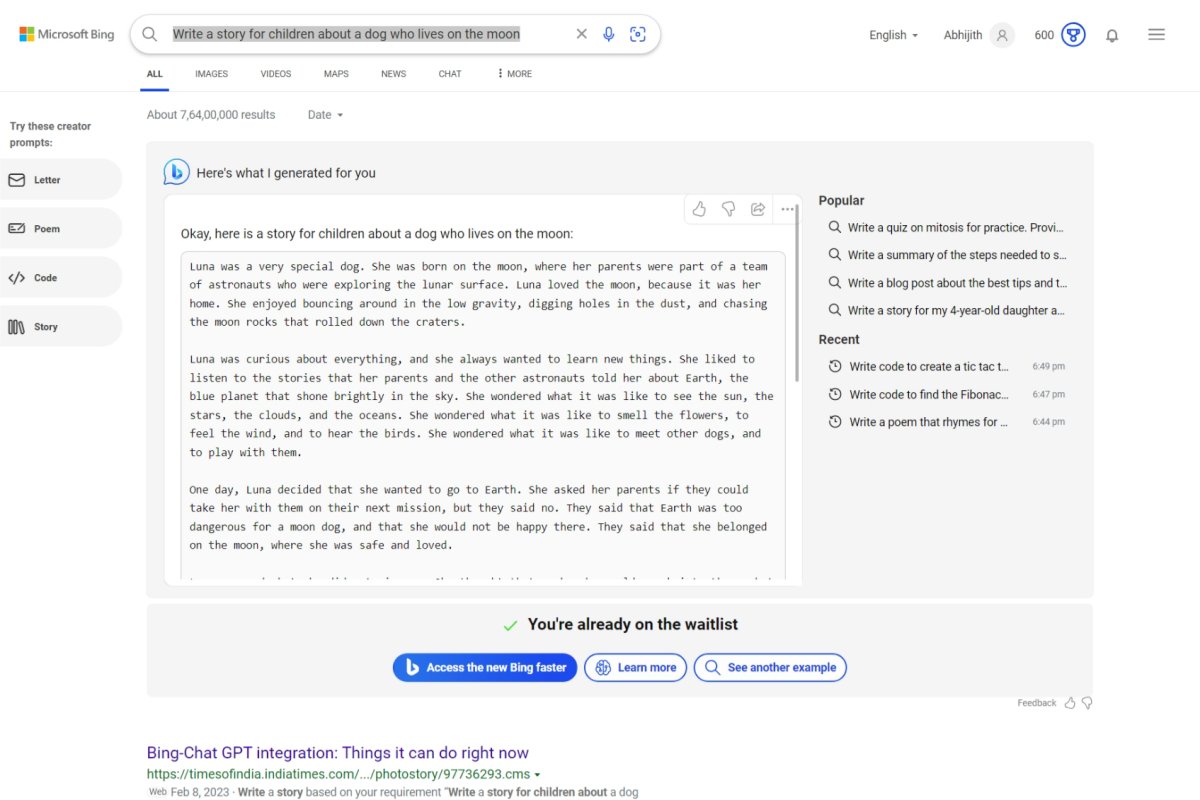Switch to the ALL results tab
The width and height of the screenshot is (1200, 800).
pyautogui.click(x=154, y=74)
